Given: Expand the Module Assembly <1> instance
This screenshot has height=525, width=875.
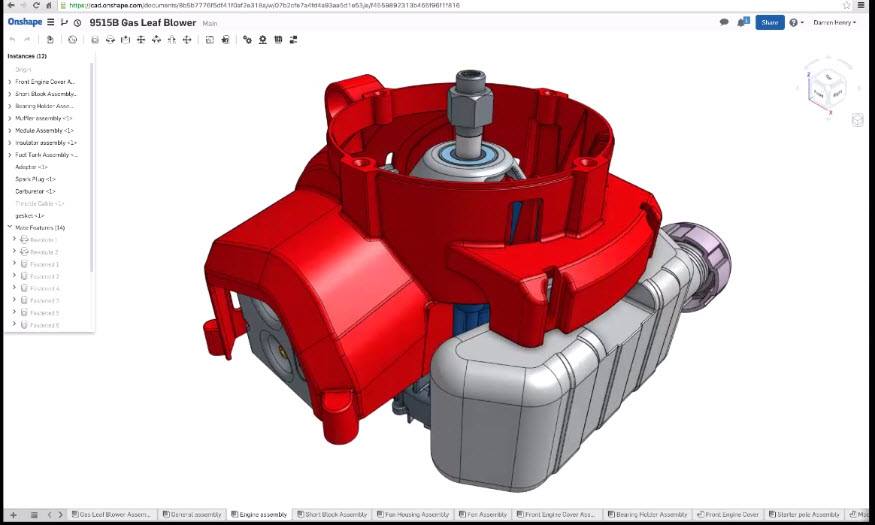Looking at the screenshot, I should coord(9,131).
